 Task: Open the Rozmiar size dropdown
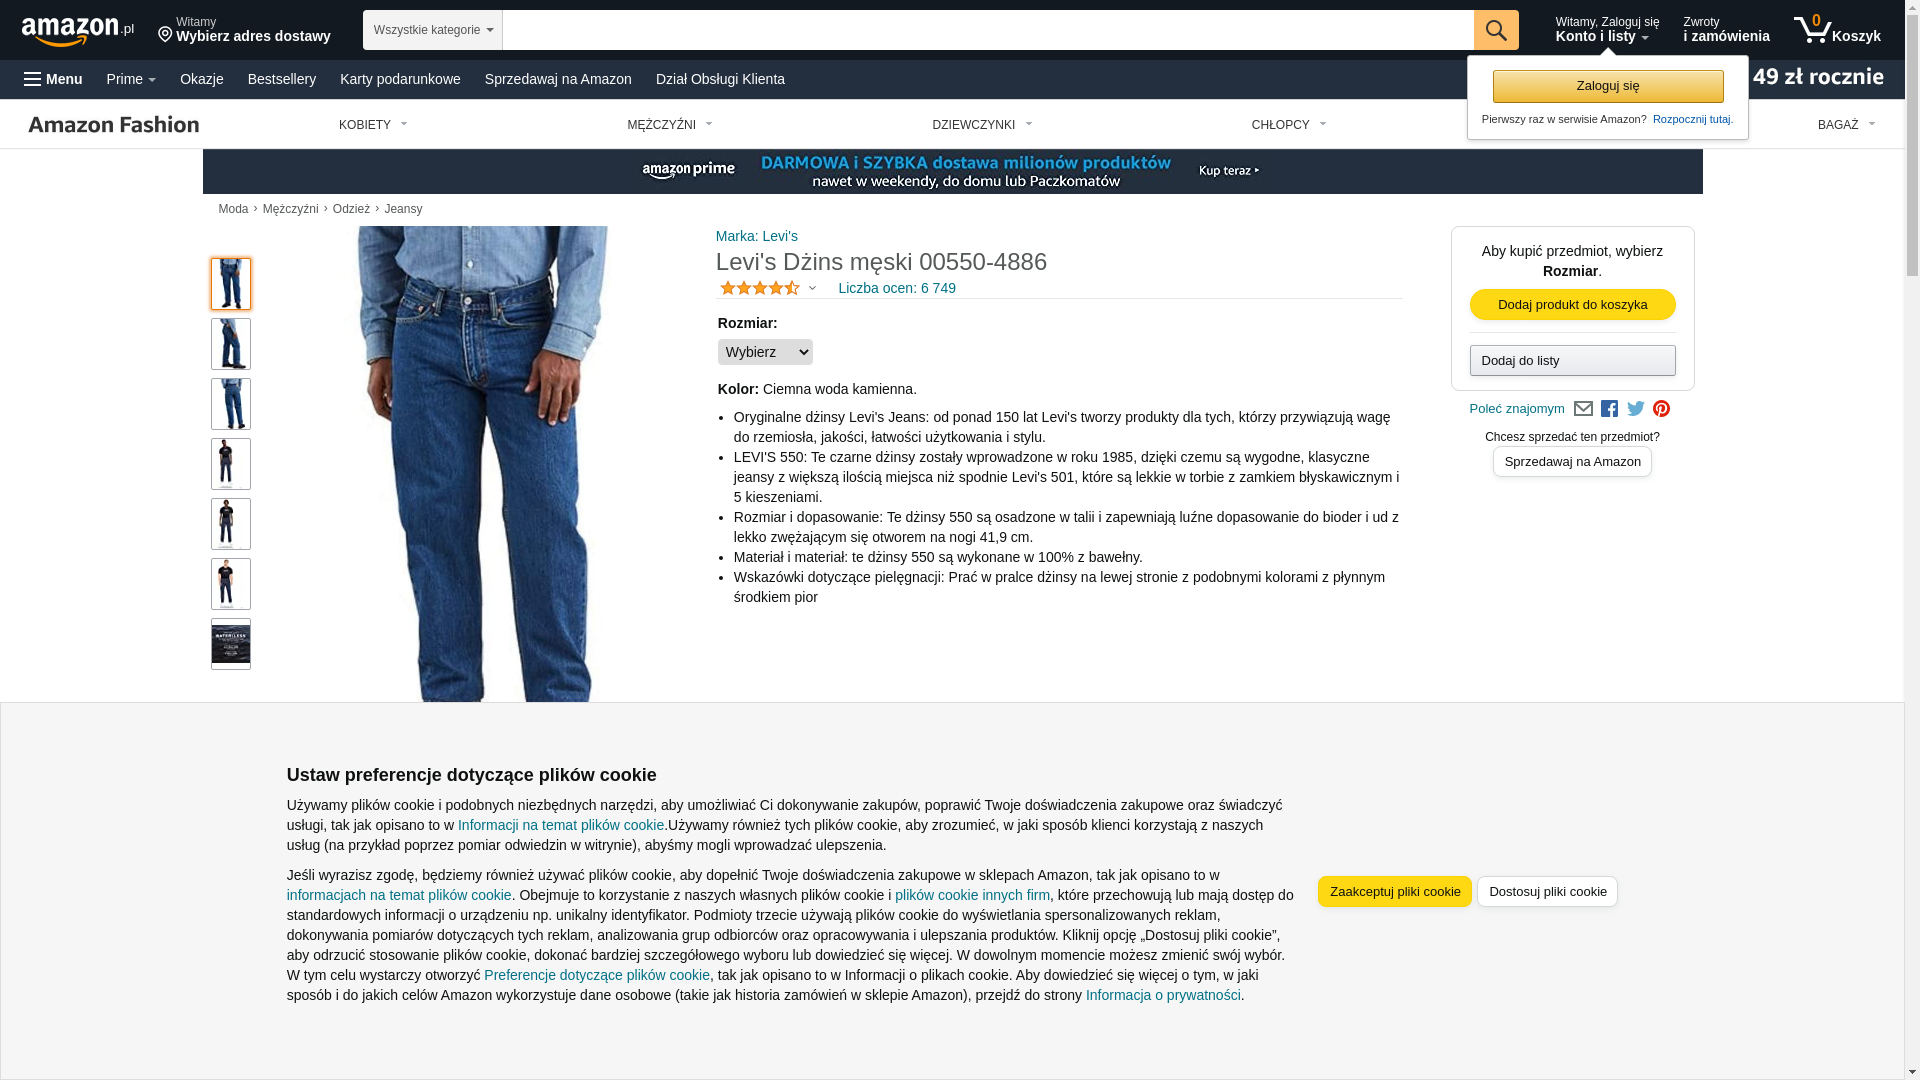click(765, 352)
